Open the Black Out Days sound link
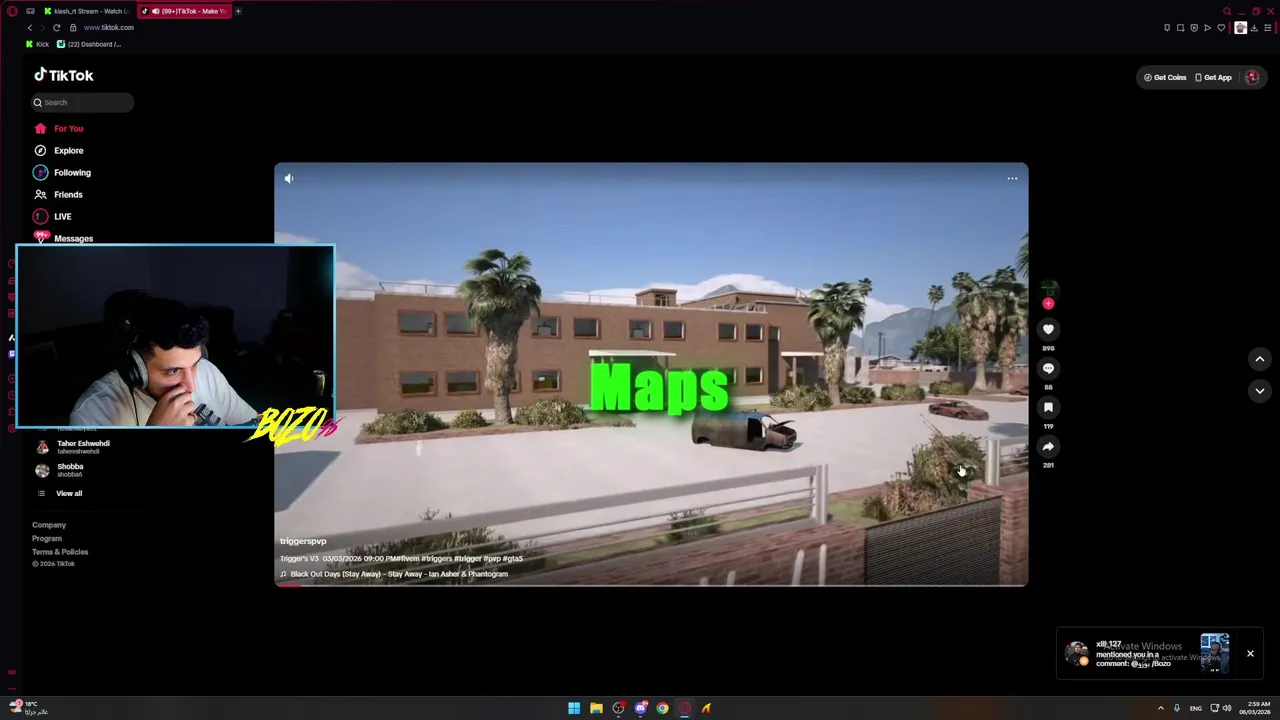This screenshot has width=1280, height=720. tap(398, 574)
